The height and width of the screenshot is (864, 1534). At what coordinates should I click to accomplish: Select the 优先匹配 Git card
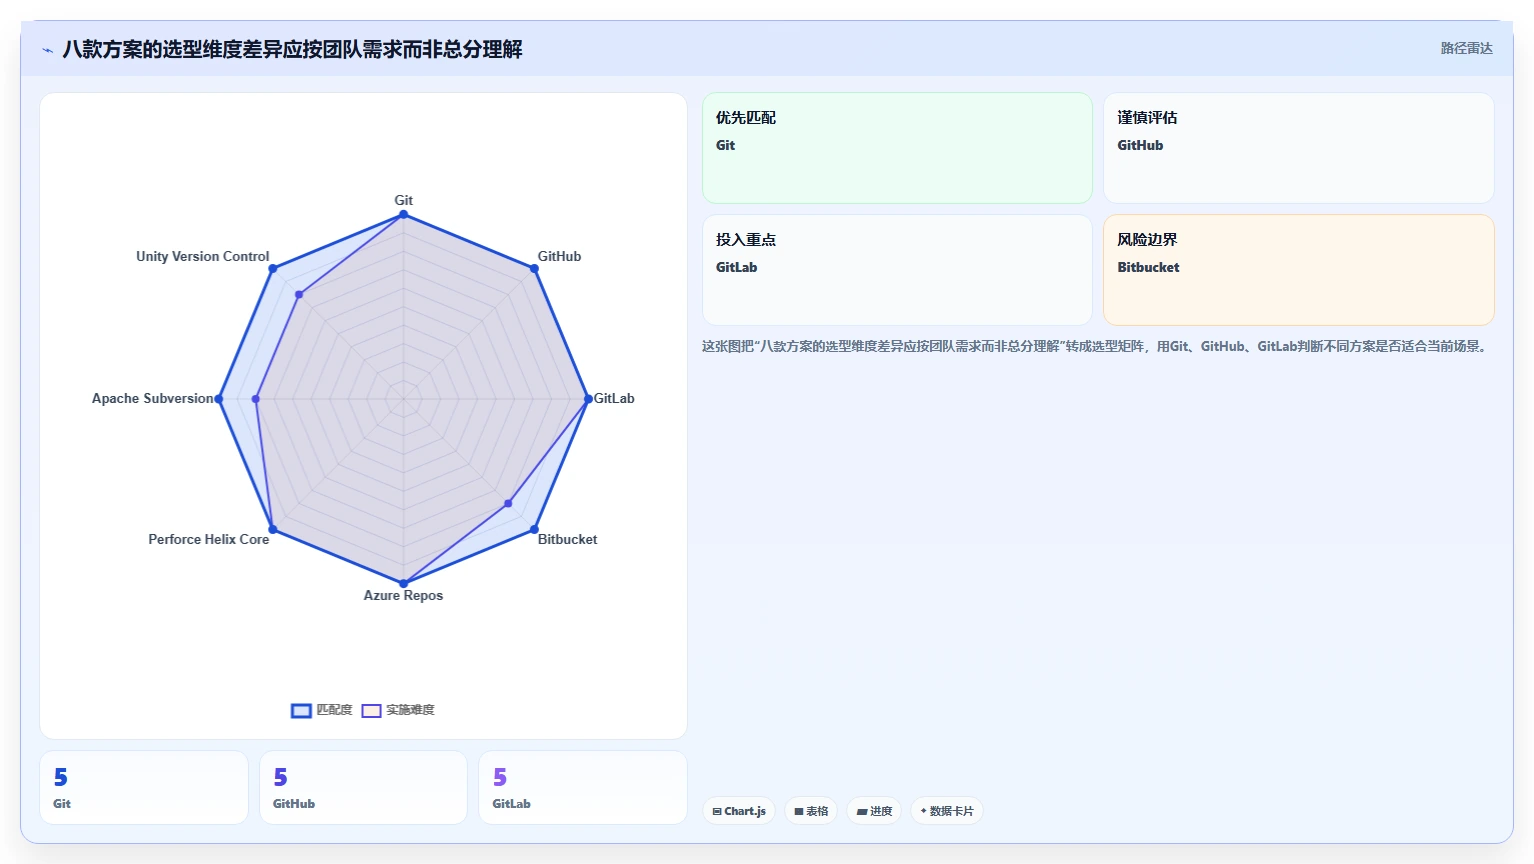pyautogui.click(x=897, y=148)
